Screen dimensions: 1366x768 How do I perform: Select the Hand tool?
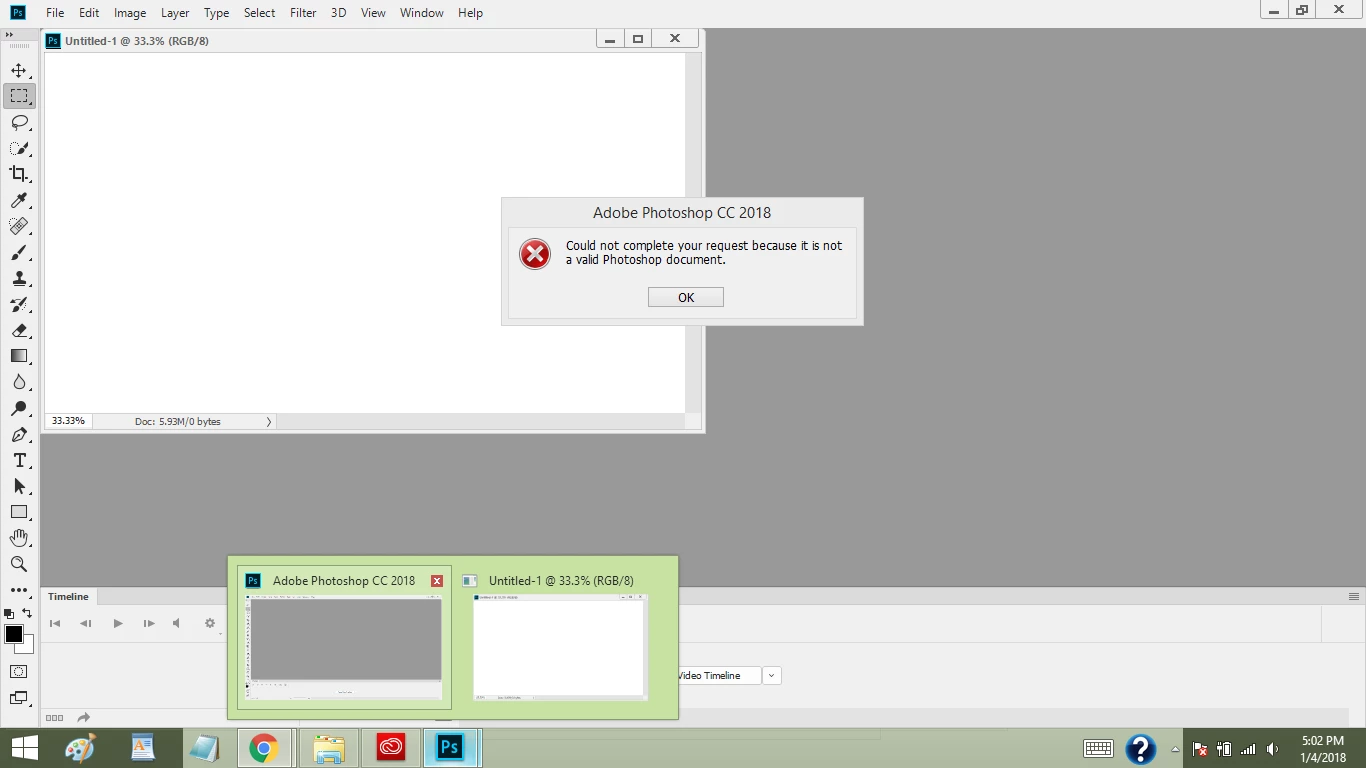point(19,539)
